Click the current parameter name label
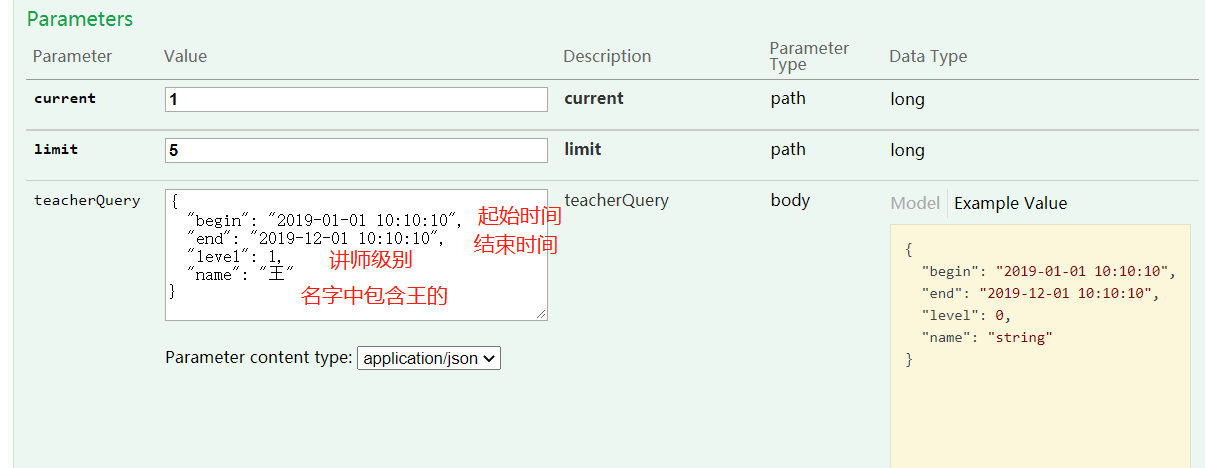Screen dimensions: 1205x468 point(65,98)
